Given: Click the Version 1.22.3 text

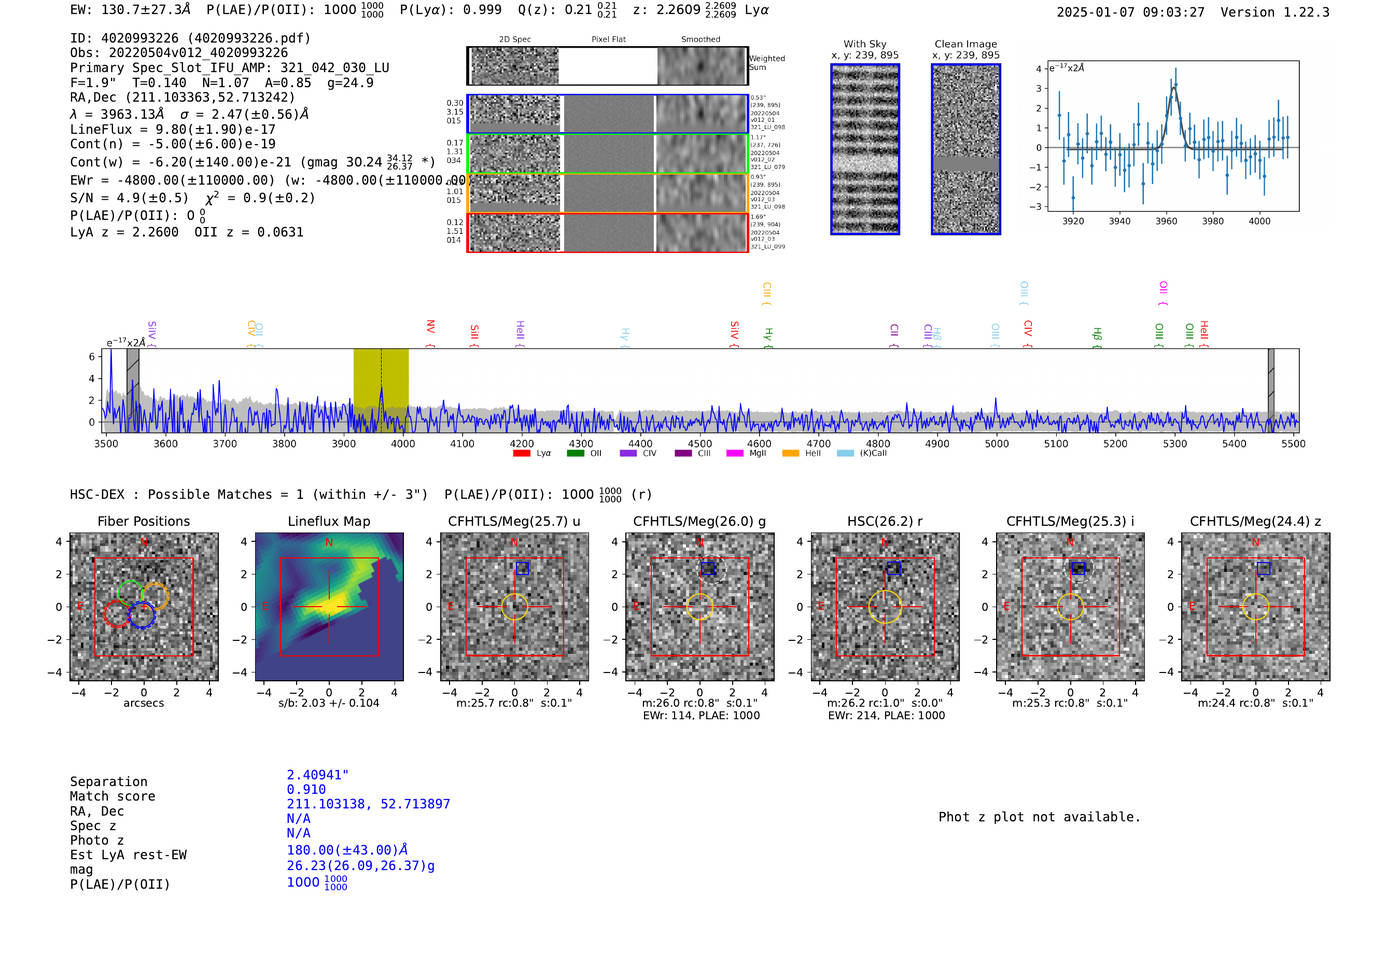Looking at the screenshot, I should (1275, 12).
